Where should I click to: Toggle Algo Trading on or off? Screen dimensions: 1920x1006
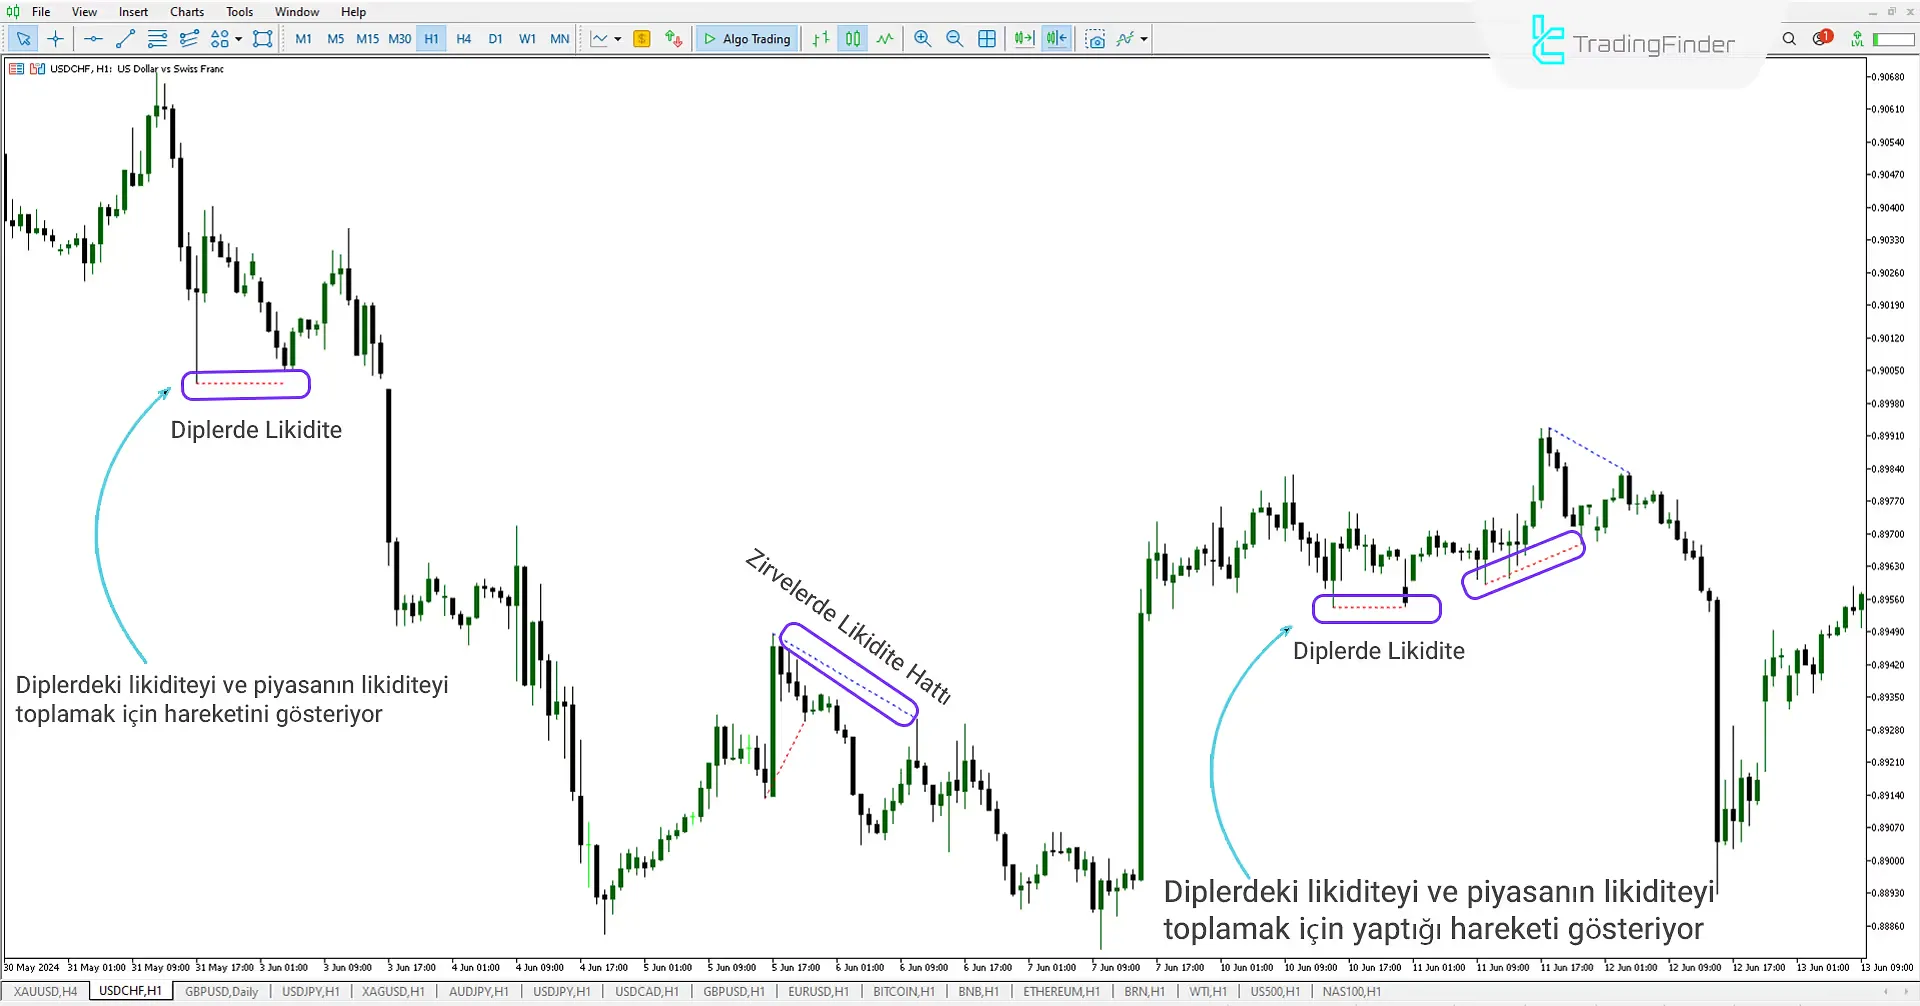click(746, 39)
